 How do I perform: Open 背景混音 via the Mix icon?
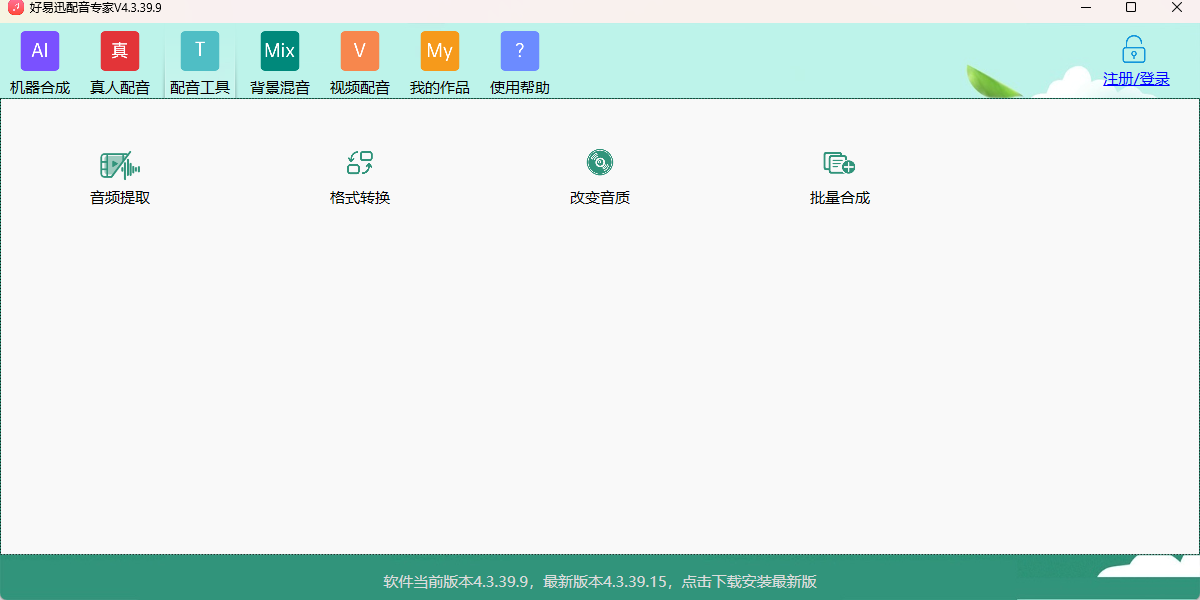280,50
